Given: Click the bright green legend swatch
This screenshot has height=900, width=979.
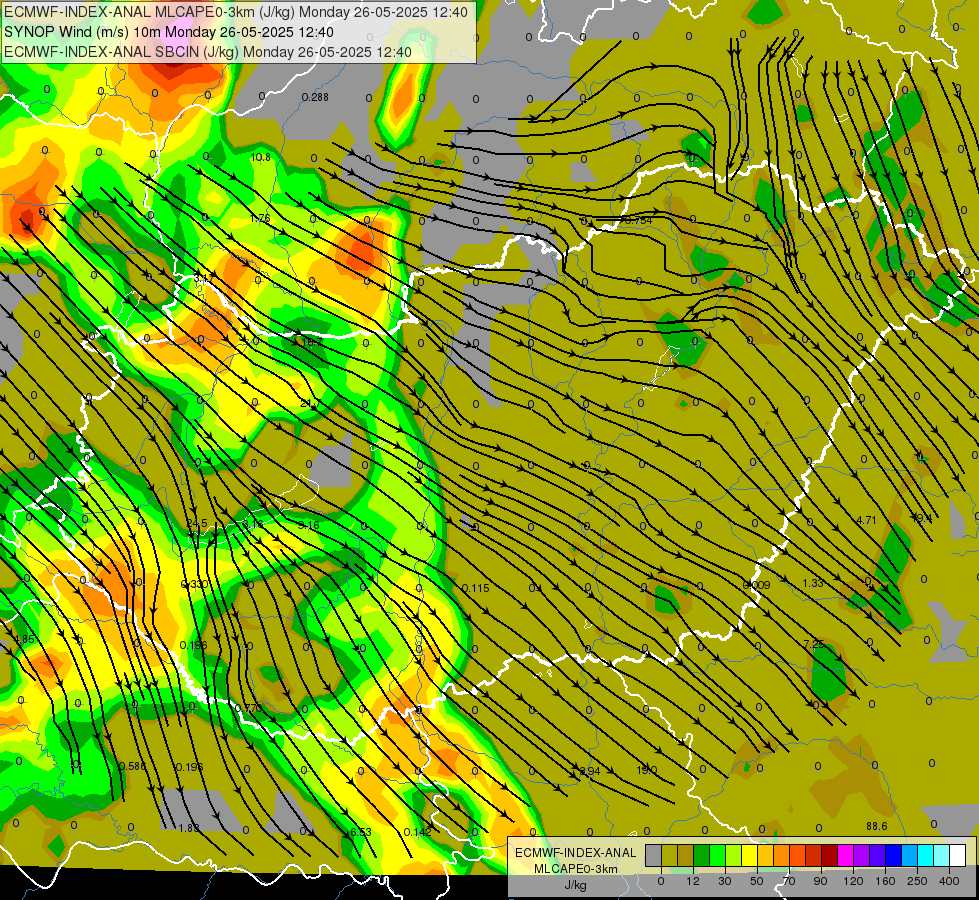Looking at the screenshot, I should pos(718,855).
